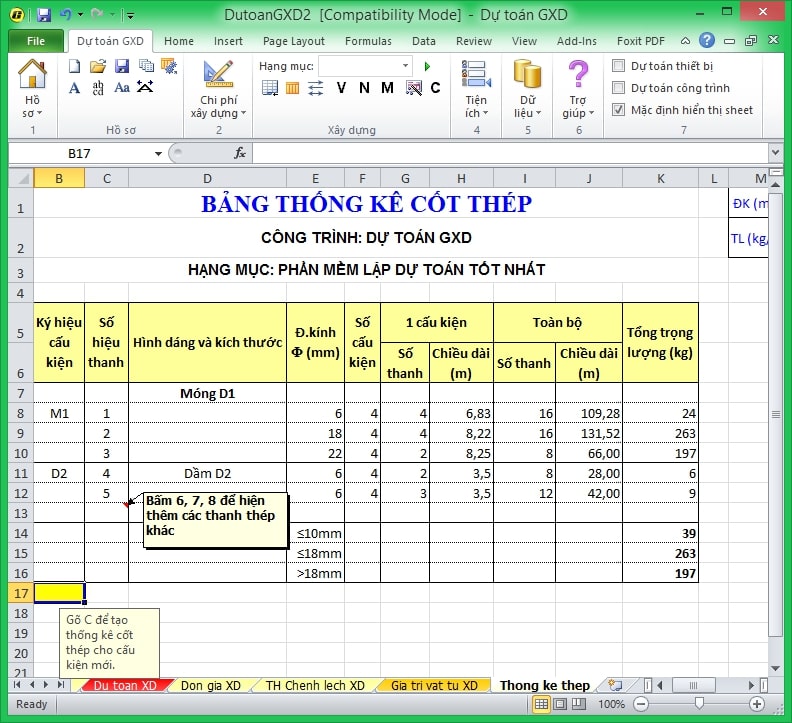Enable the Dự toán thiết bị checkbox
792x723 pixels.
tap(619, 66)
